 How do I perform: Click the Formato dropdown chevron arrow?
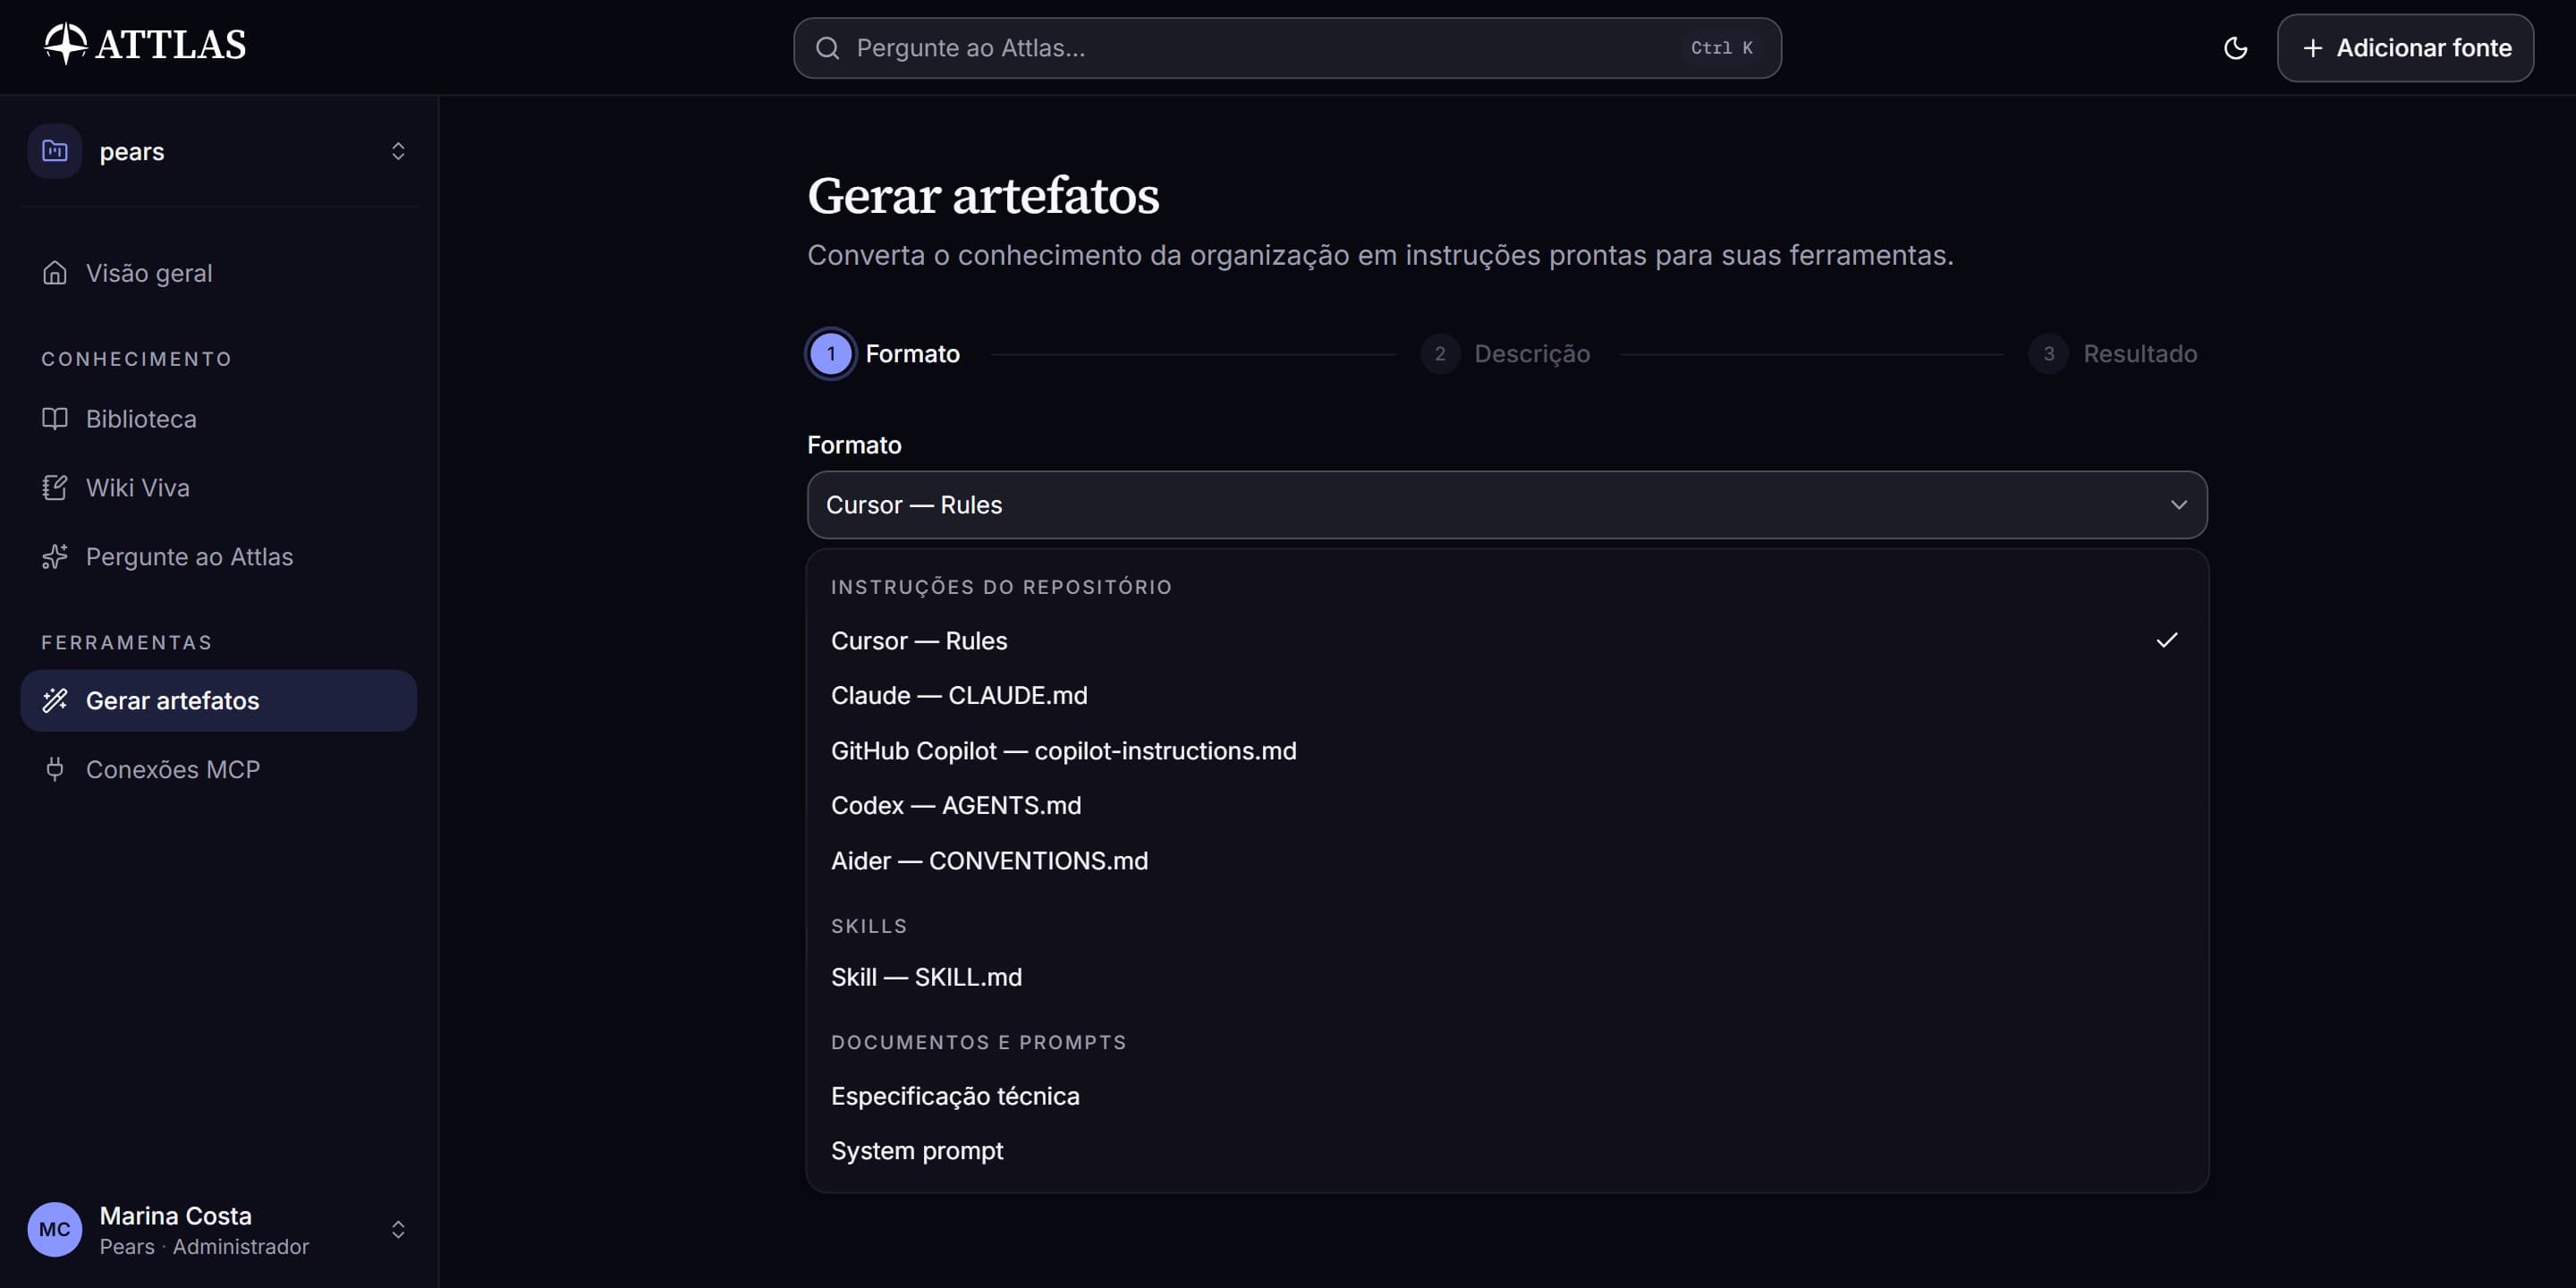pyautogui.click(x=2179, y=505)
